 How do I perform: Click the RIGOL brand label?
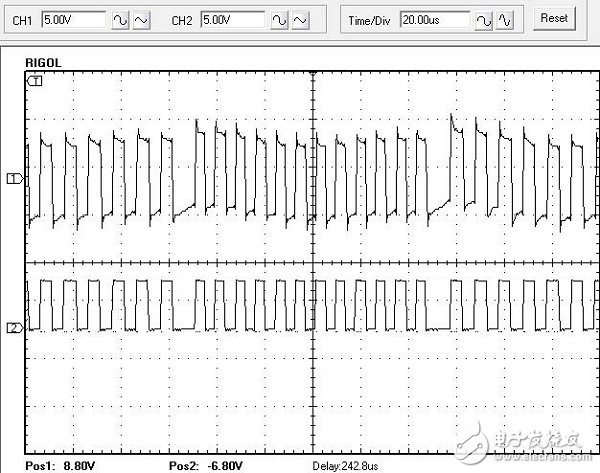[44, 60]
